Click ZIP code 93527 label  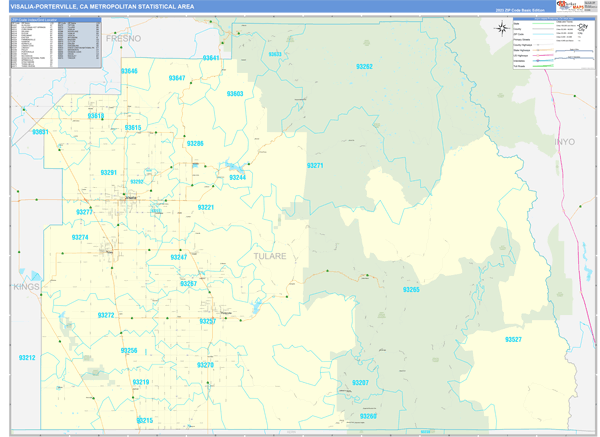pos(513,340)
